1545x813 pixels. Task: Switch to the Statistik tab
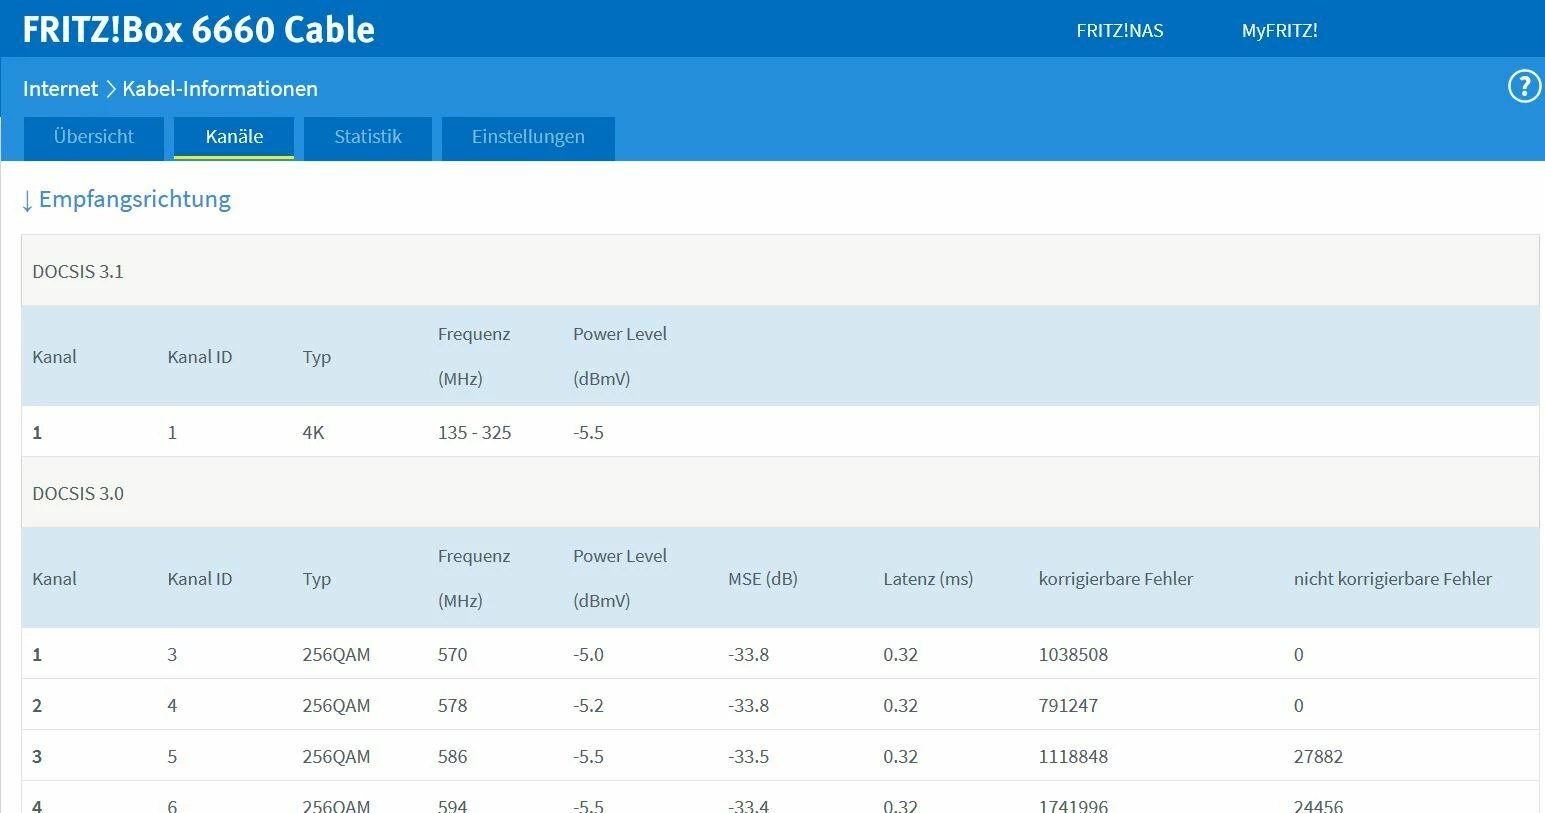(x=368, y=137)
